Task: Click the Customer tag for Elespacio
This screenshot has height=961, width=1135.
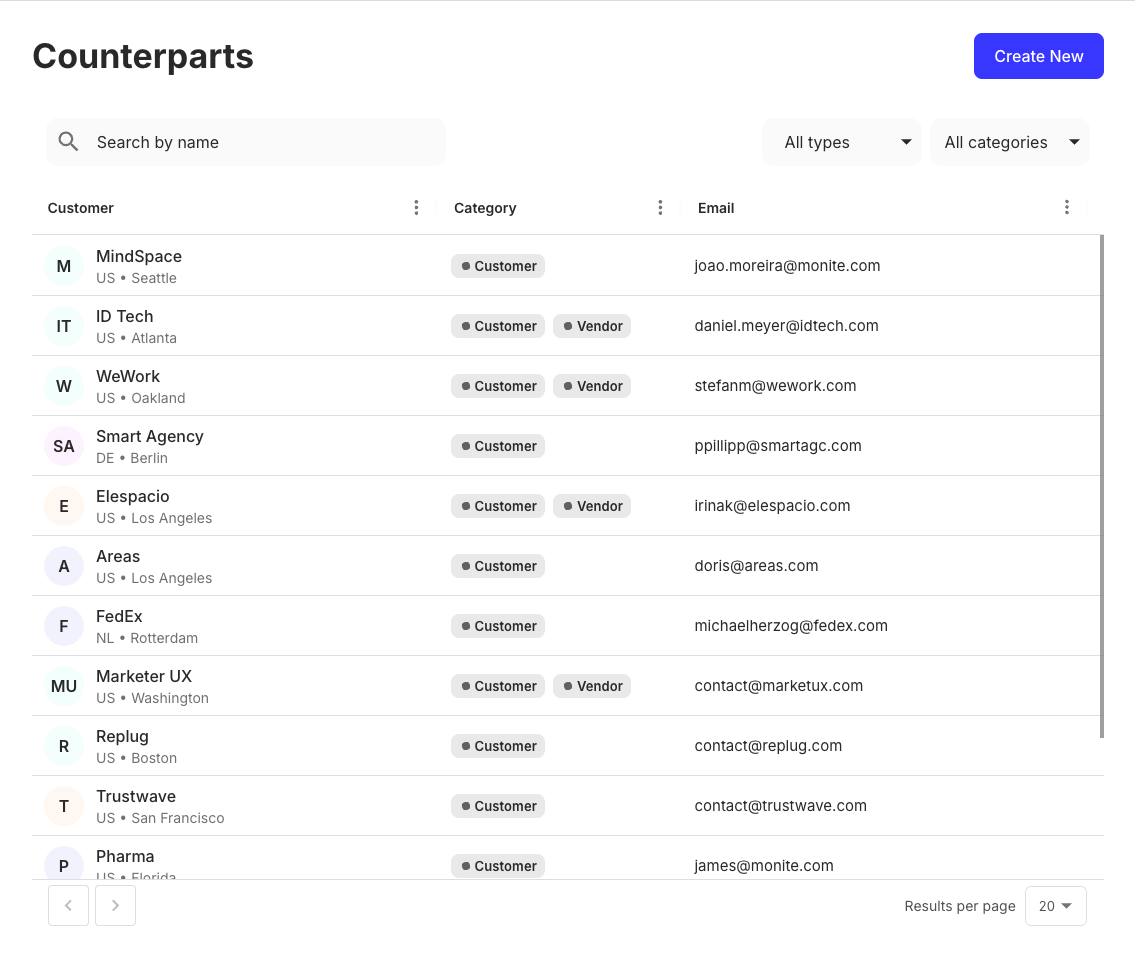Action: click(x=498, y=506)
